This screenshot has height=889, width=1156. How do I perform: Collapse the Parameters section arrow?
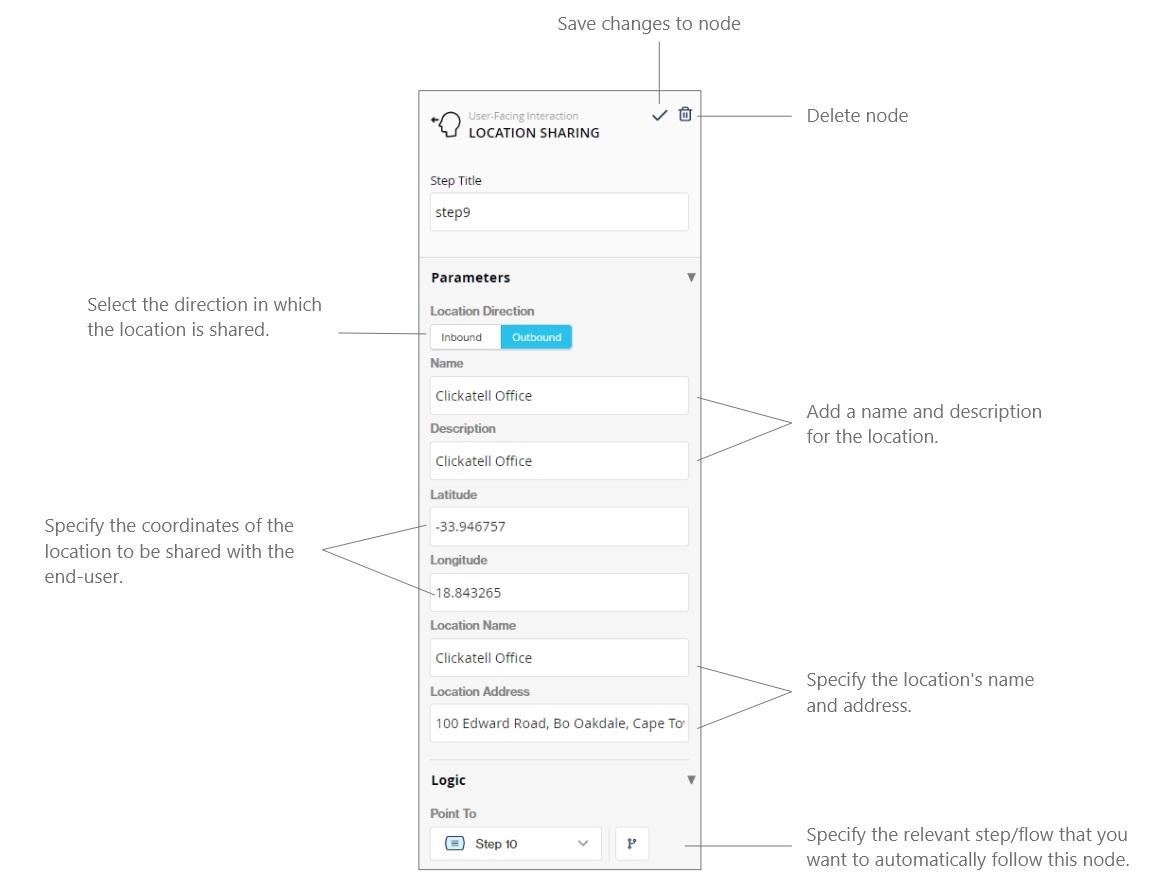point(690,278)
